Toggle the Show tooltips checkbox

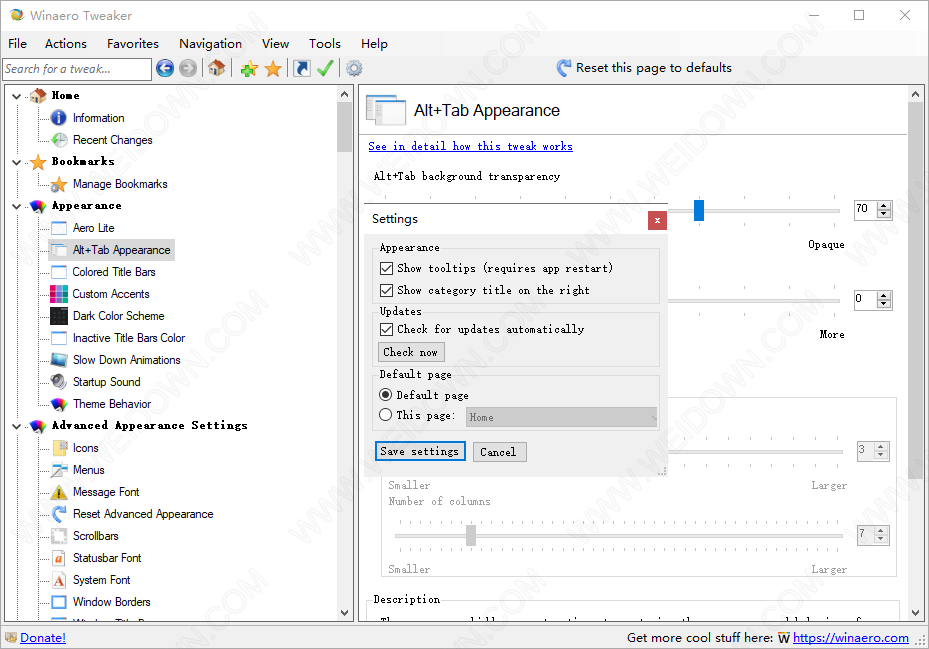click(x=386, y=268)
